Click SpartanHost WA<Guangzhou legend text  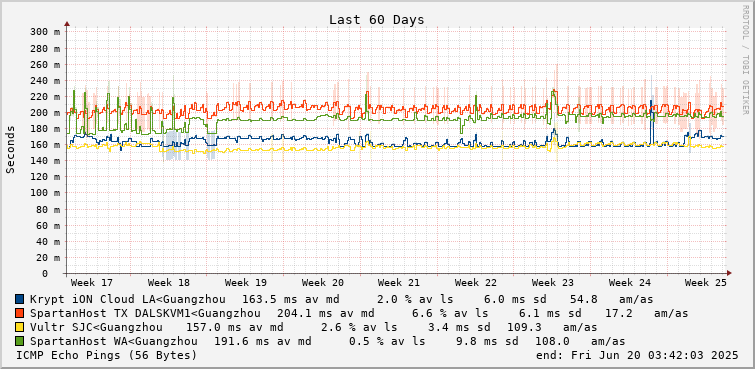pos(113,342)
